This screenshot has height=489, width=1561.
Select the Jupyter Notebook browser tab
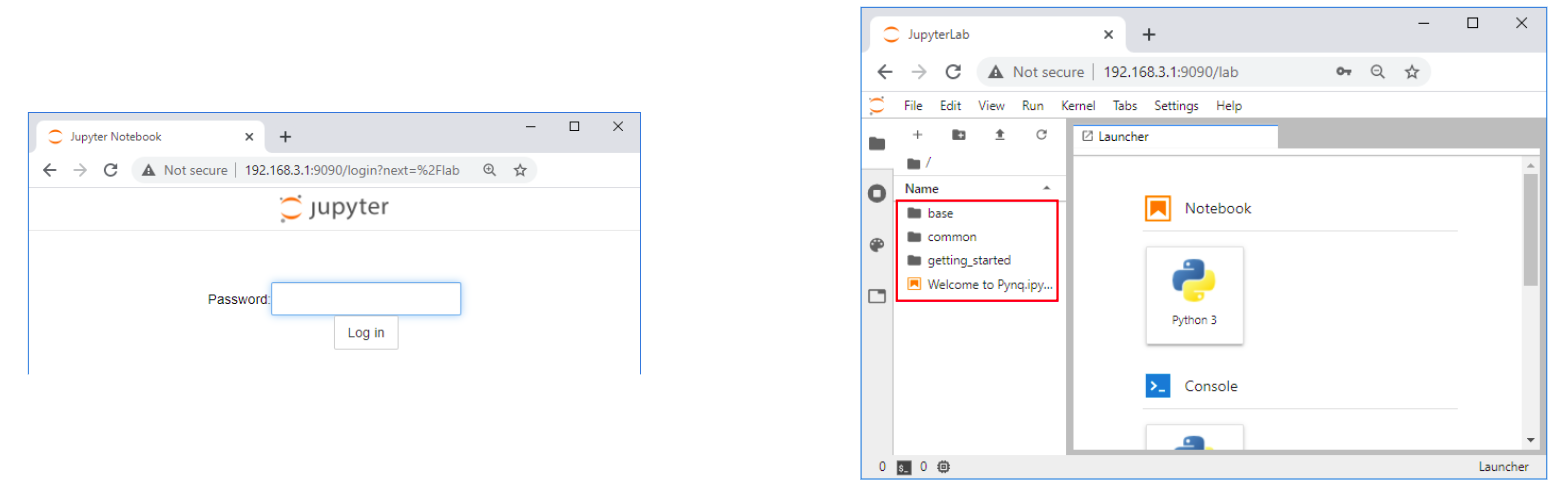pos(150,137)
